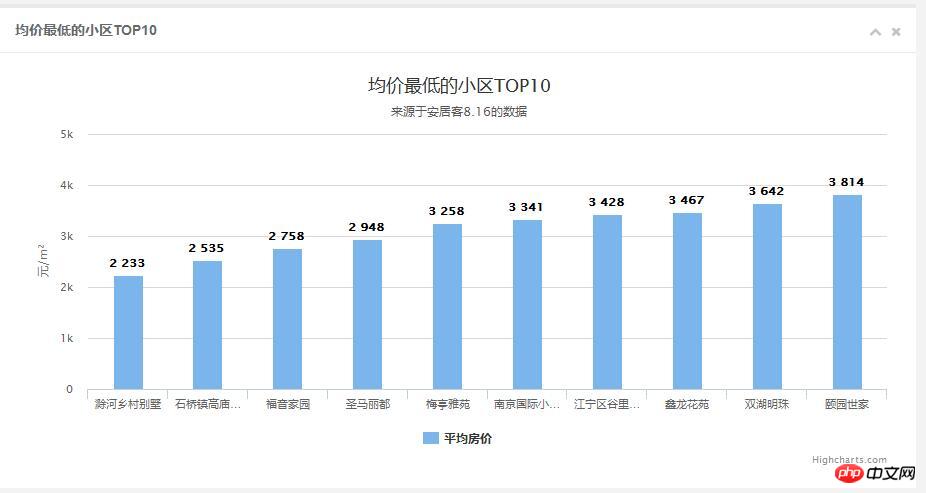Click the y-axis tick label 3k
The height and width of the screenshot is (493, 926).
click(x=67, y=236)
